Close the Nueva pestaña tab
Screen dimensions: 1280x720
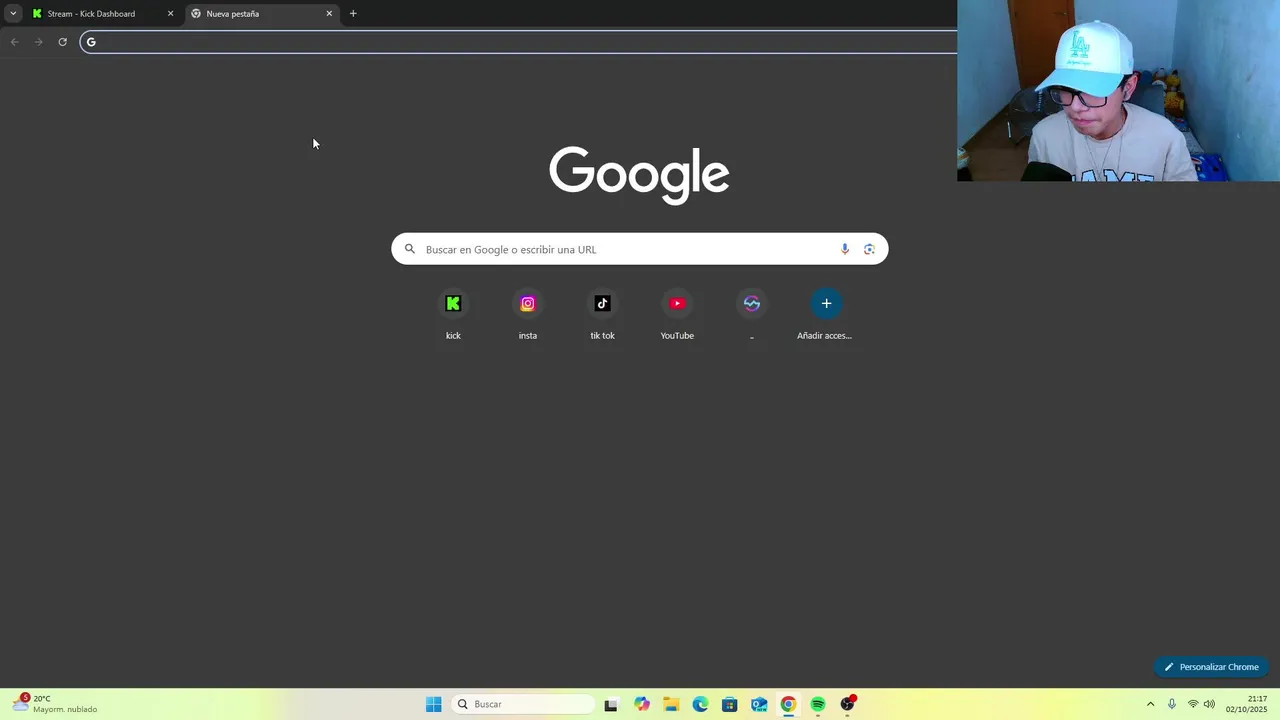329,14
